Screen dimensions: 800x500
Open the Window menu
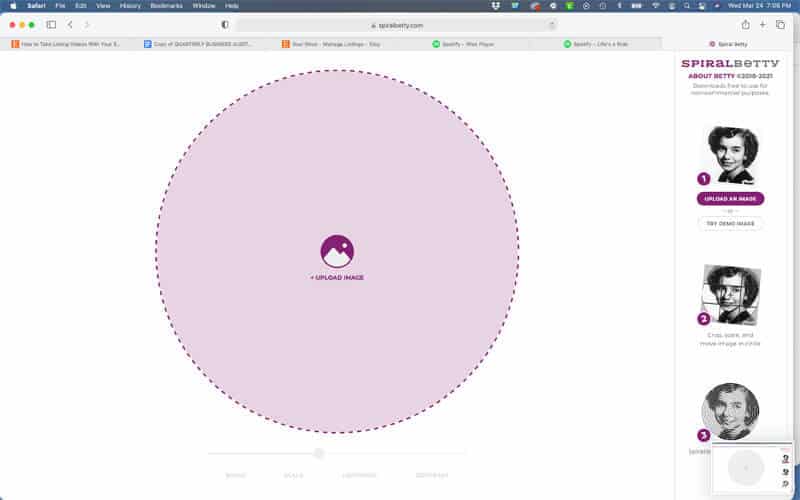(204, 6)
